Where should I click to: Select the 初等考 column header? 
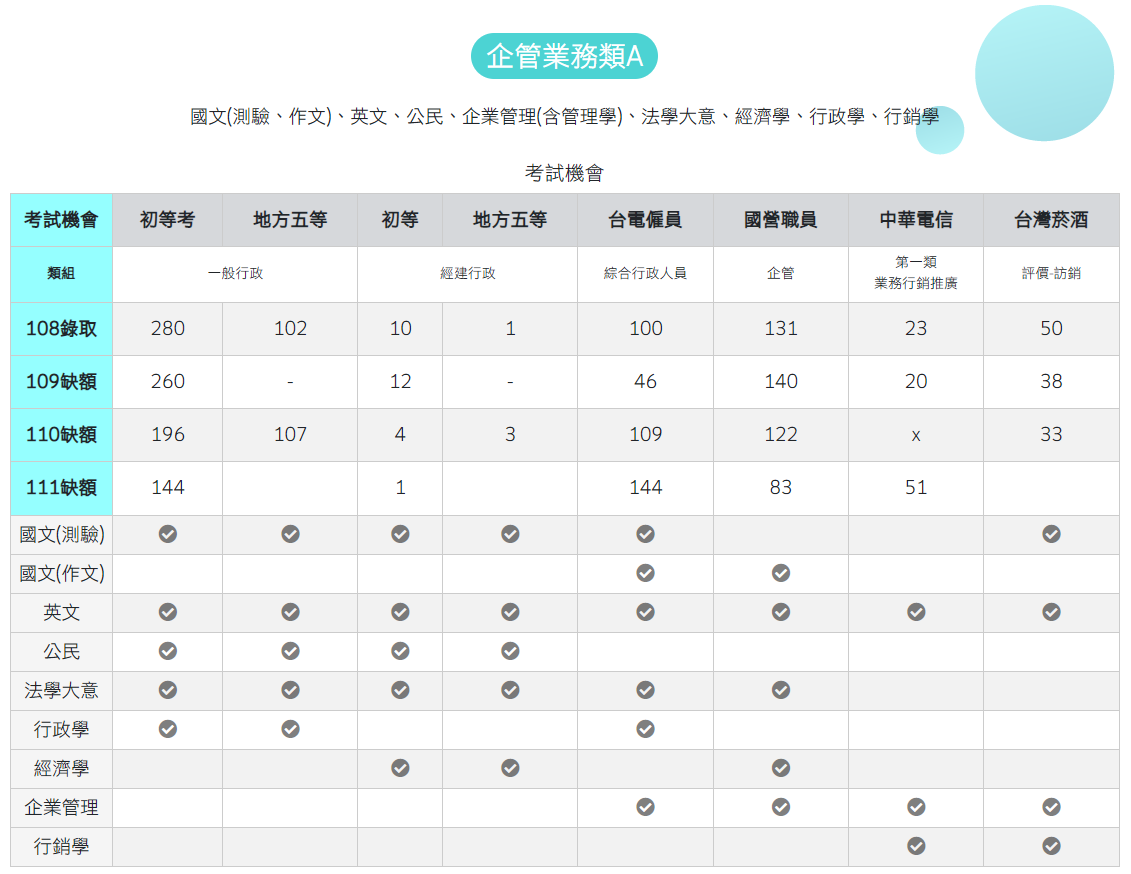tap(168, 220)
